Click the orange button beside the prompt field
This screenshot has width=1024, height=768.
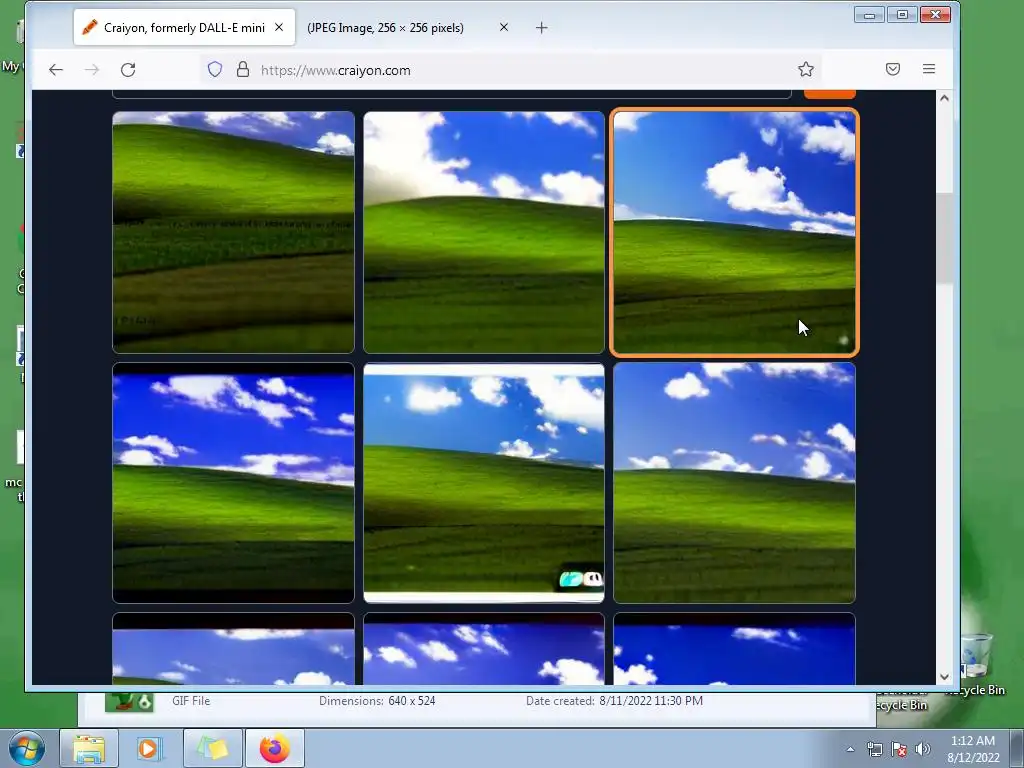click(x=829, y=95)
